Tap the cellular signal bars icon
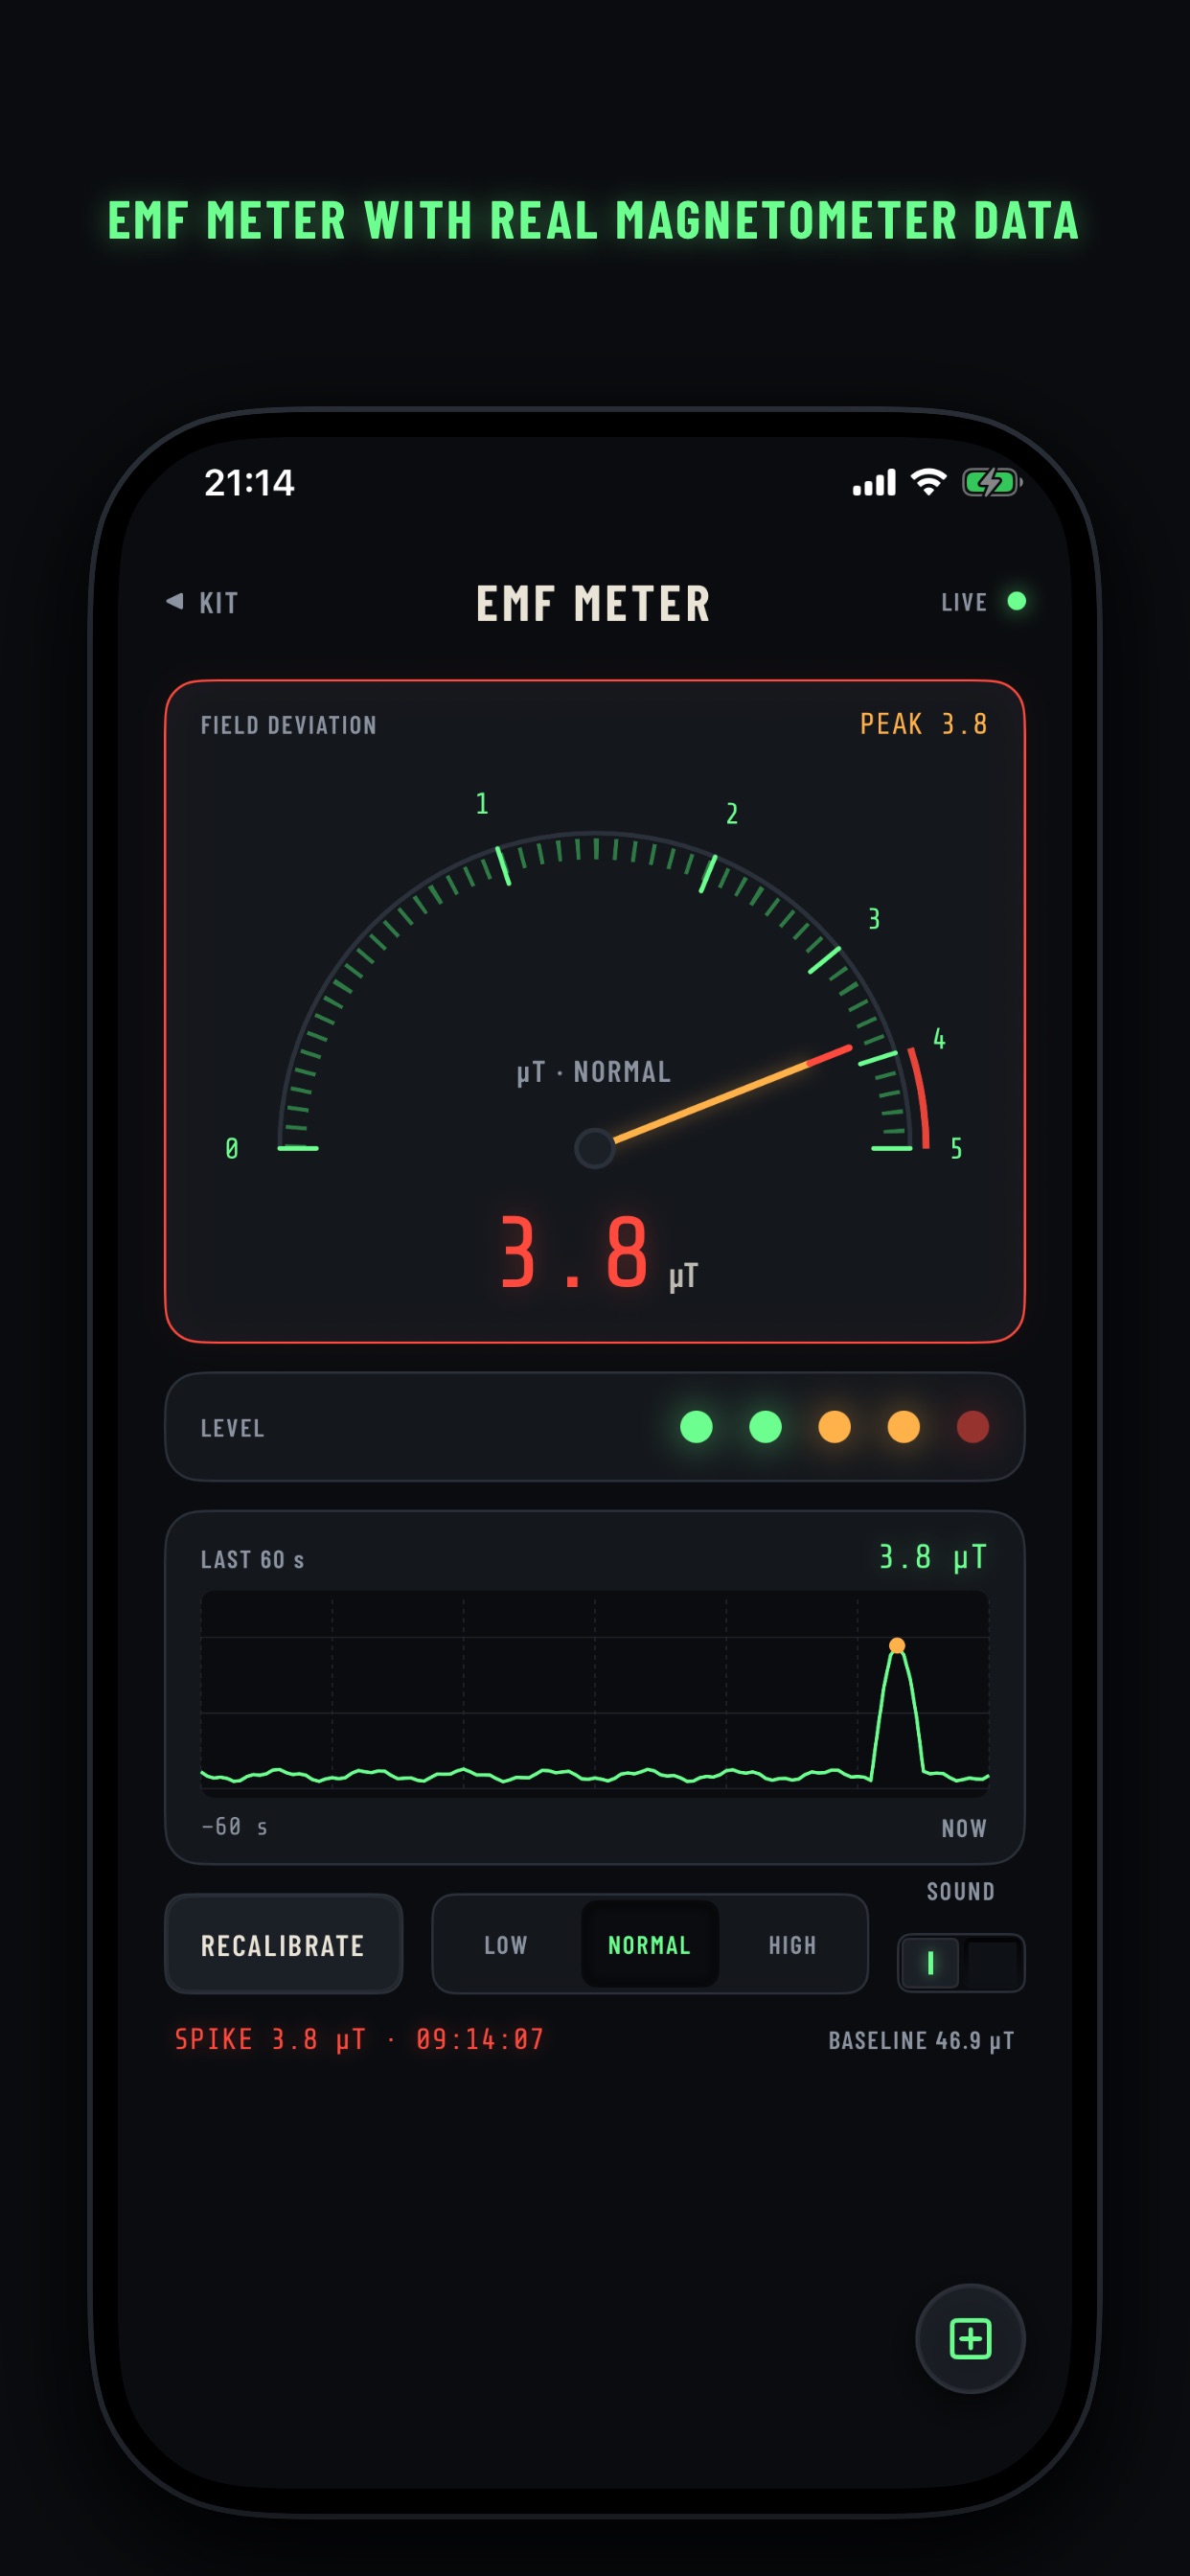This screenshot has height=2576, width=1190. point(874,484)
